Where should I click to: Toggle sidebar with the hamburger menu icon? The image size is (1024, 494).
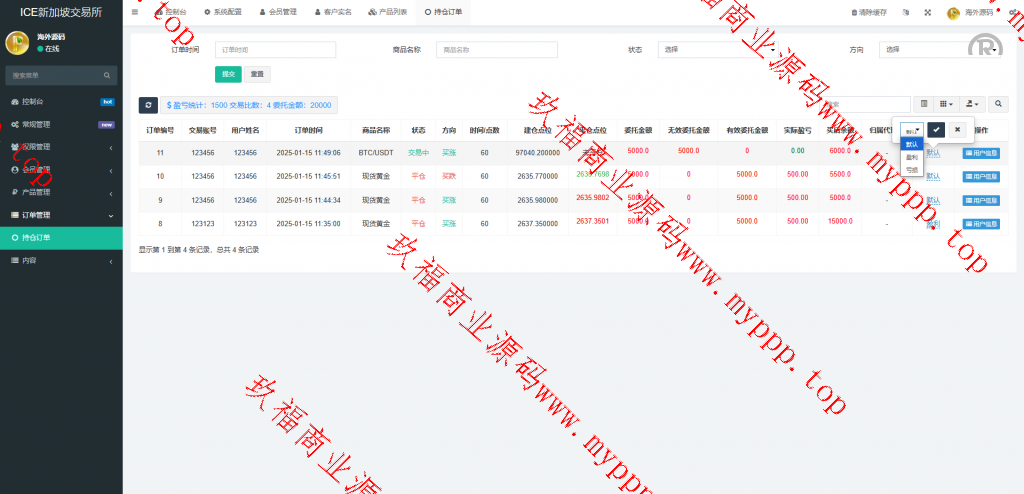click(135, 12)
